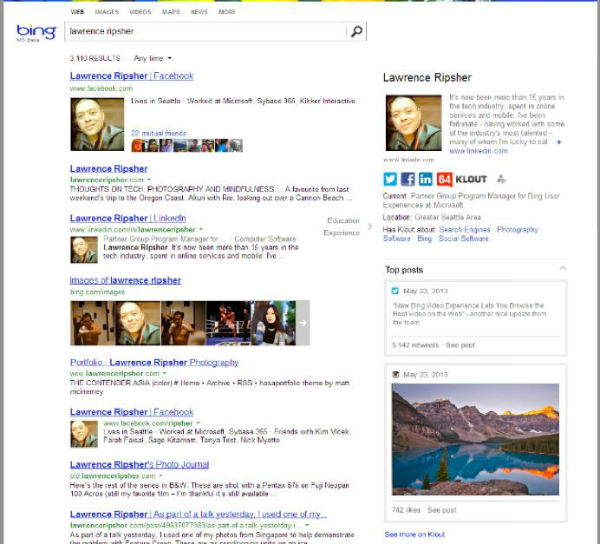
Task: Click bing.com/images URL text
Action: pos(97,292)
